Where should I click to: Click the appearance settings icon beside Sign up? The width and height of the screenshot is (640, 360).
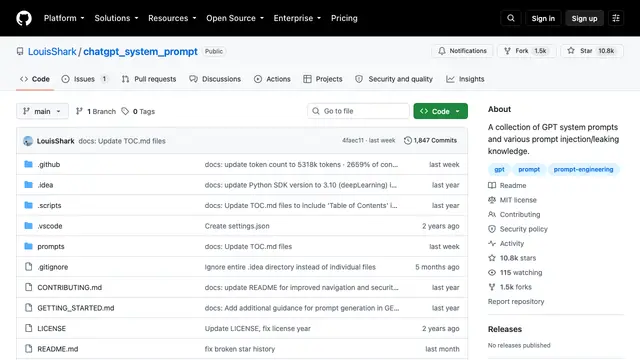[616, 18]
